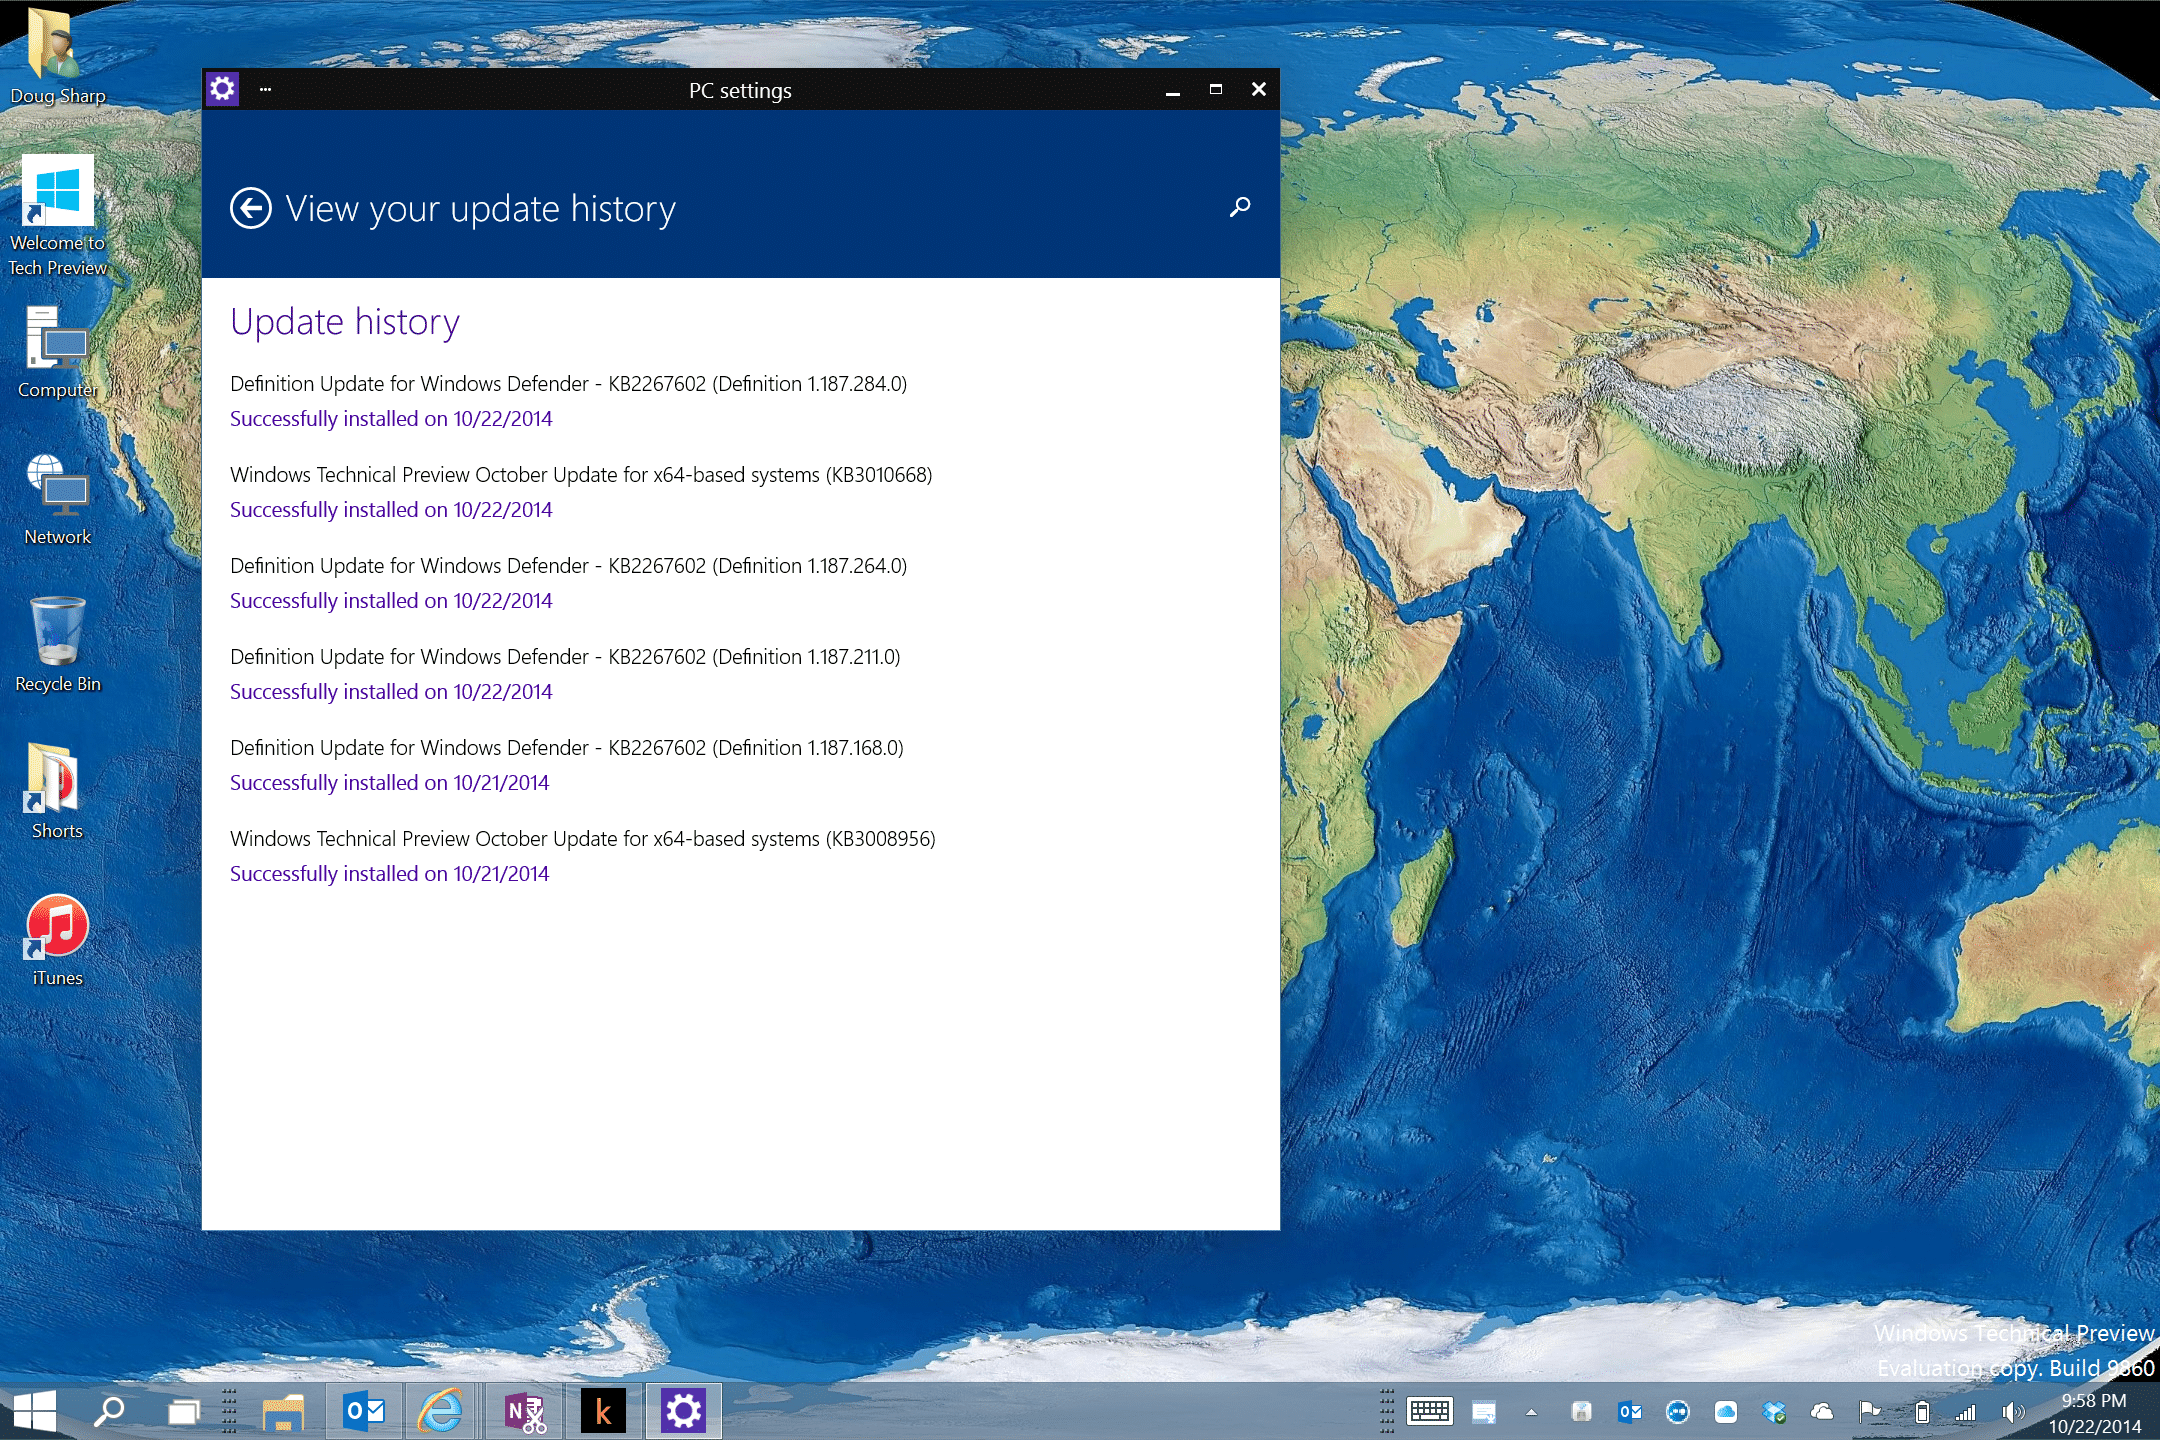This screenshot has height=1440, width=2160.
Task: Select 'Update history' heading
Action: [x=345, y=322]
